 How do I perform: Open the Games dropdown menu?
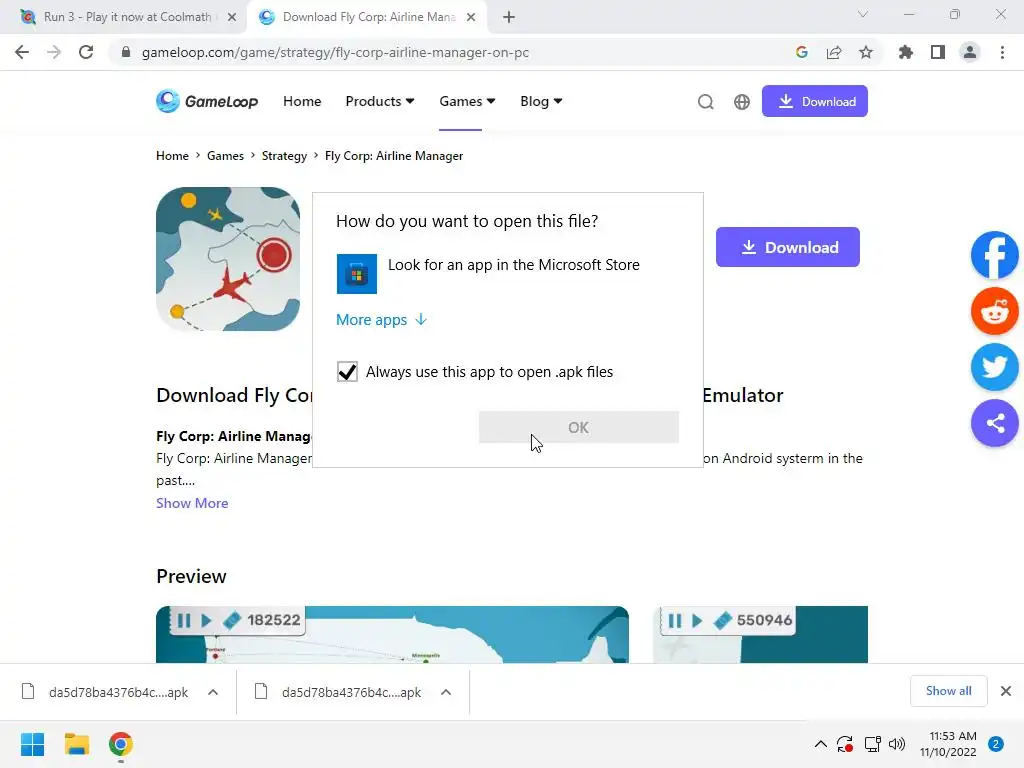tap(467, 101)
